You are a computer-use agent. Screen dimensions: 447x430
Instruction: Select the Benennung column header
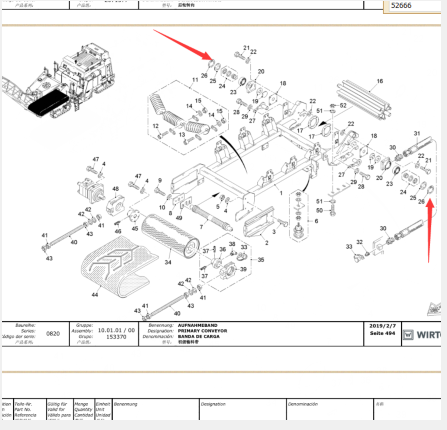click(126, 404)
